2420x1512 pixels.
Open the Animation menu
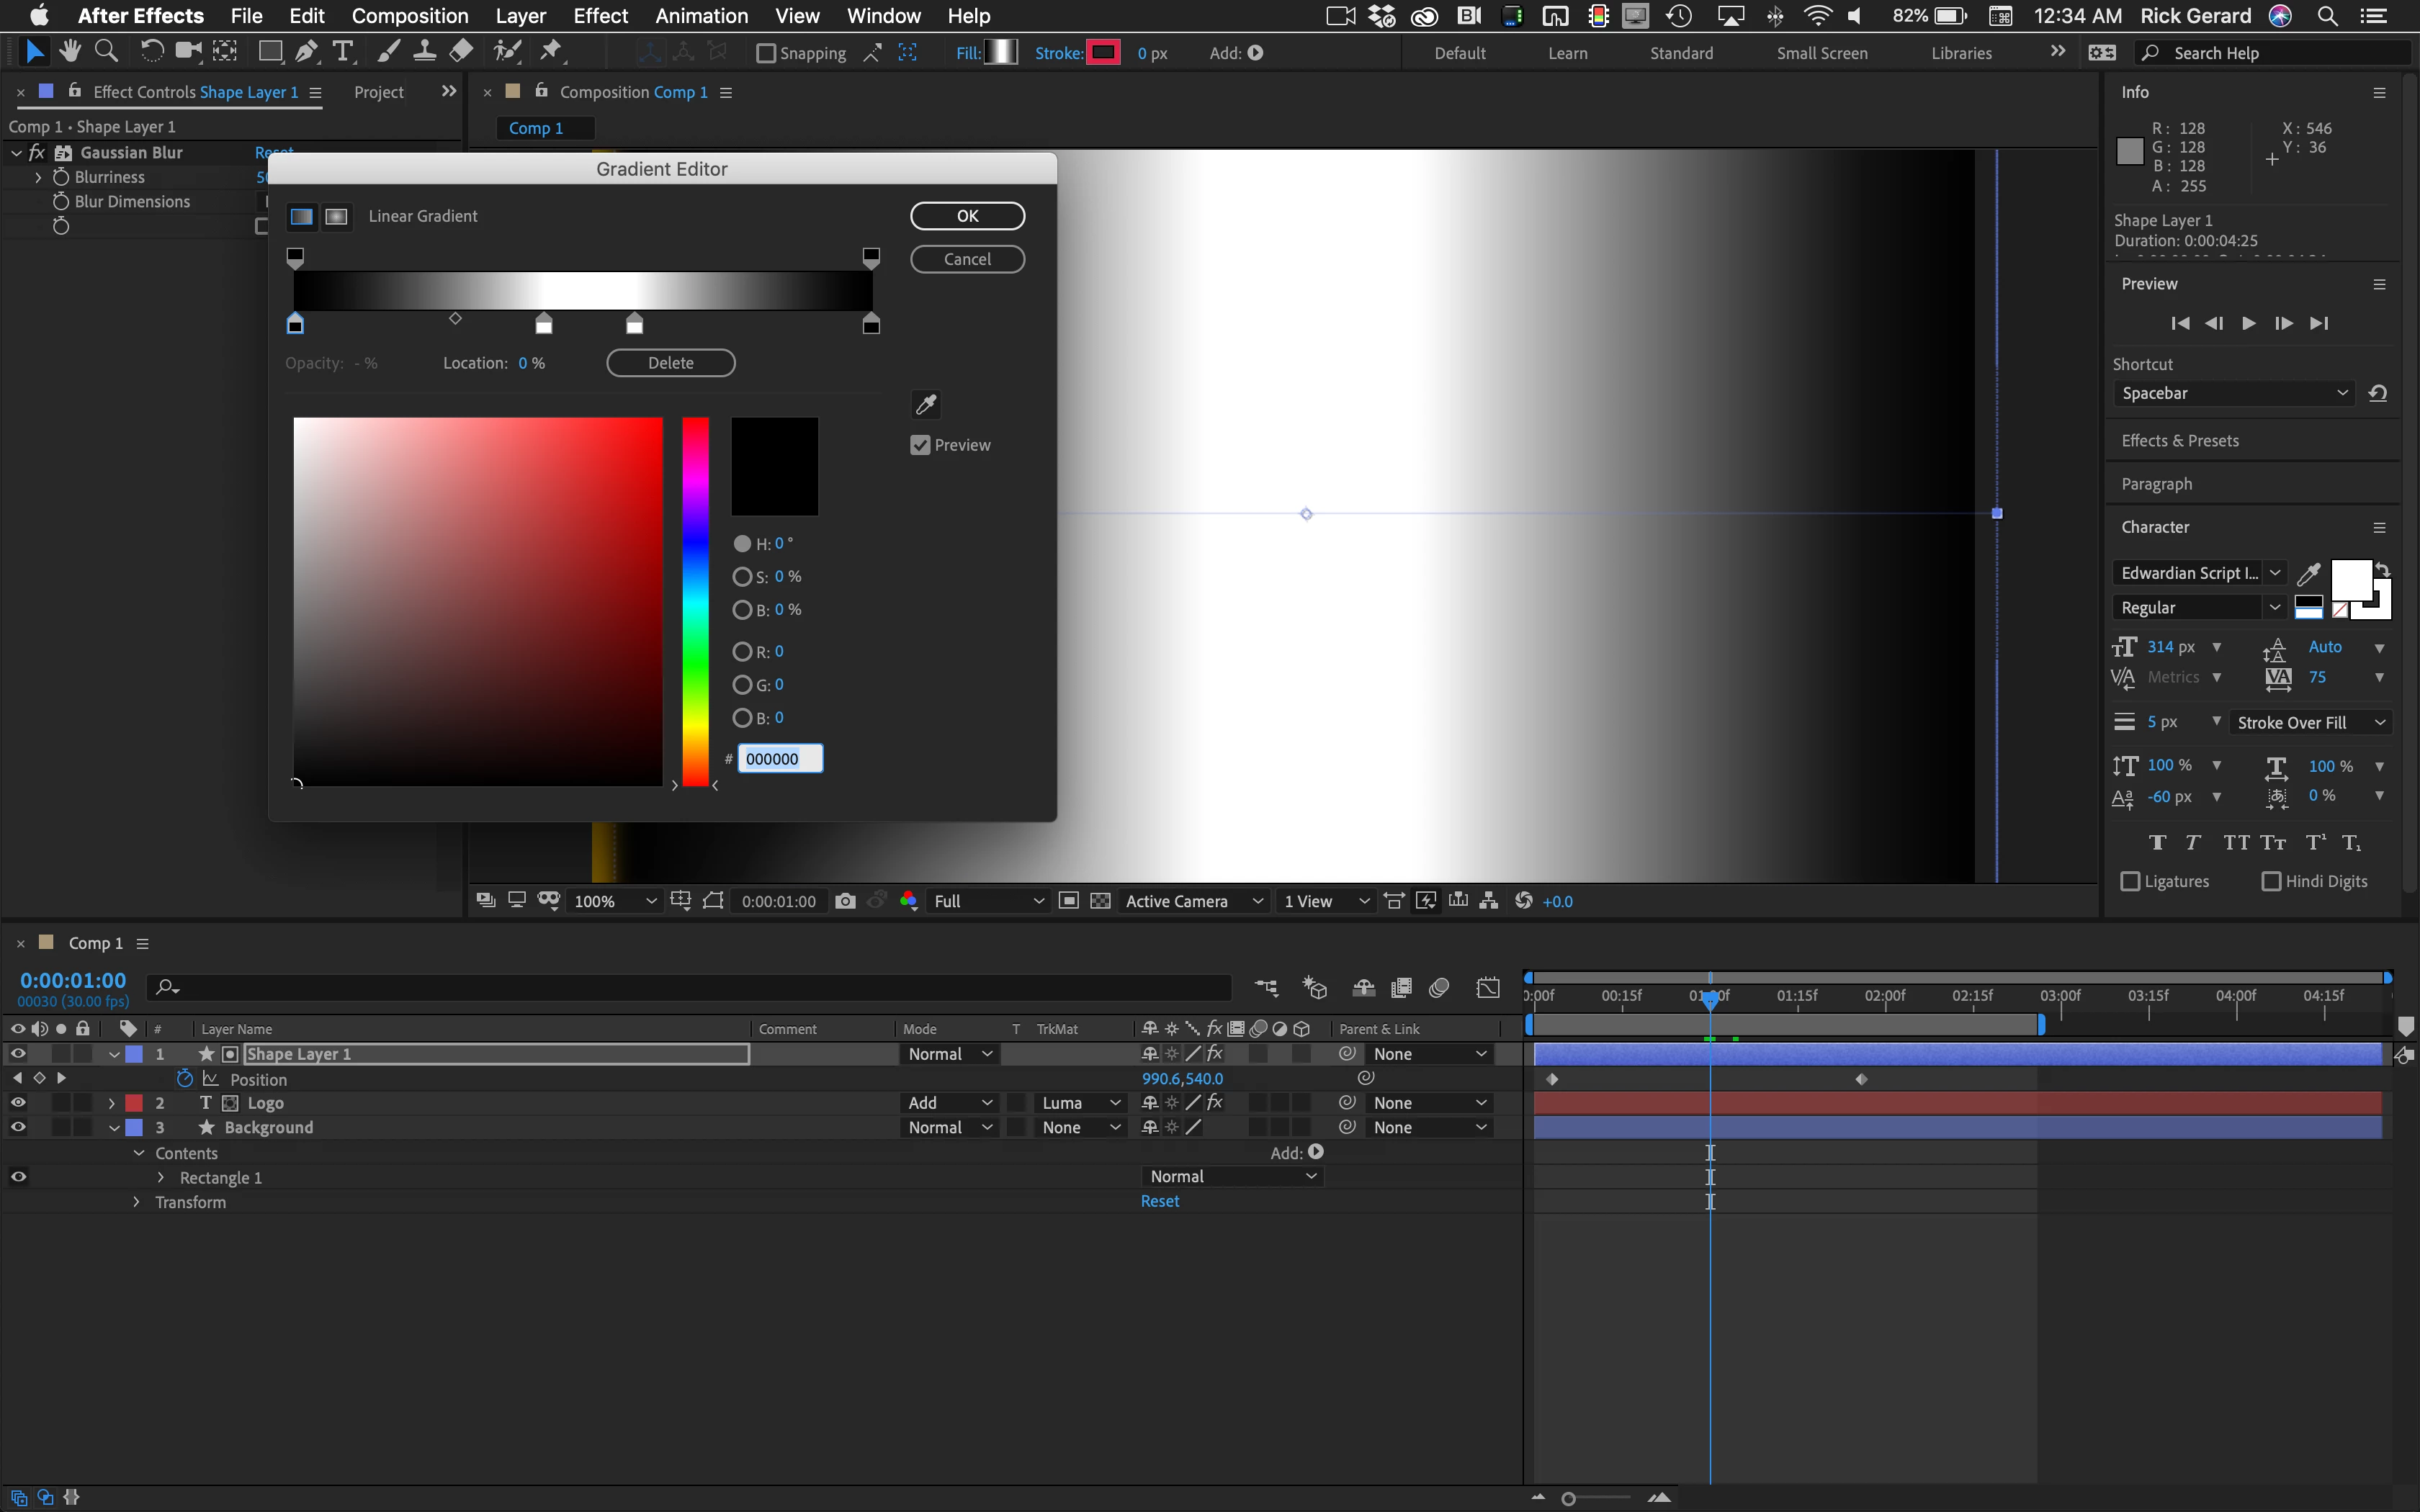pos(701,16)
